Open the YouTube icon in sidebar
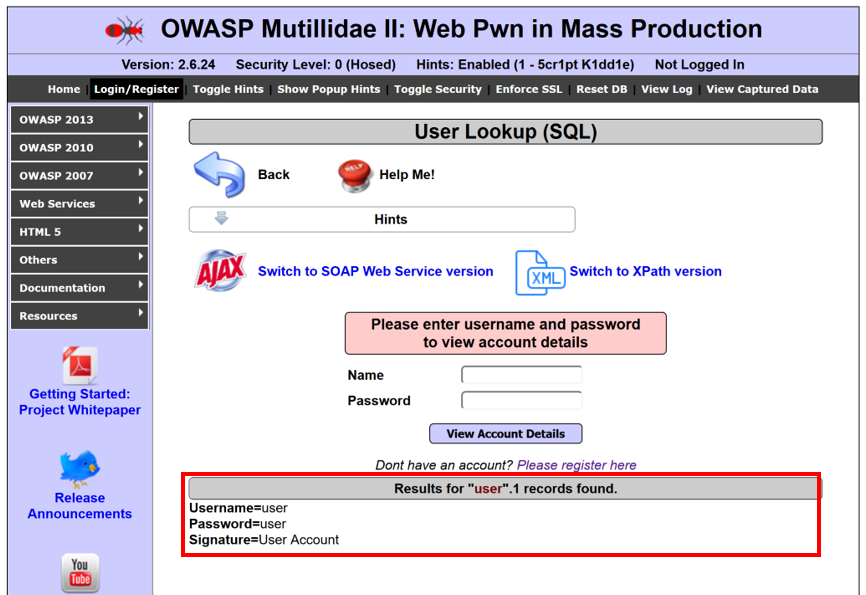 [x=80, y=573]
